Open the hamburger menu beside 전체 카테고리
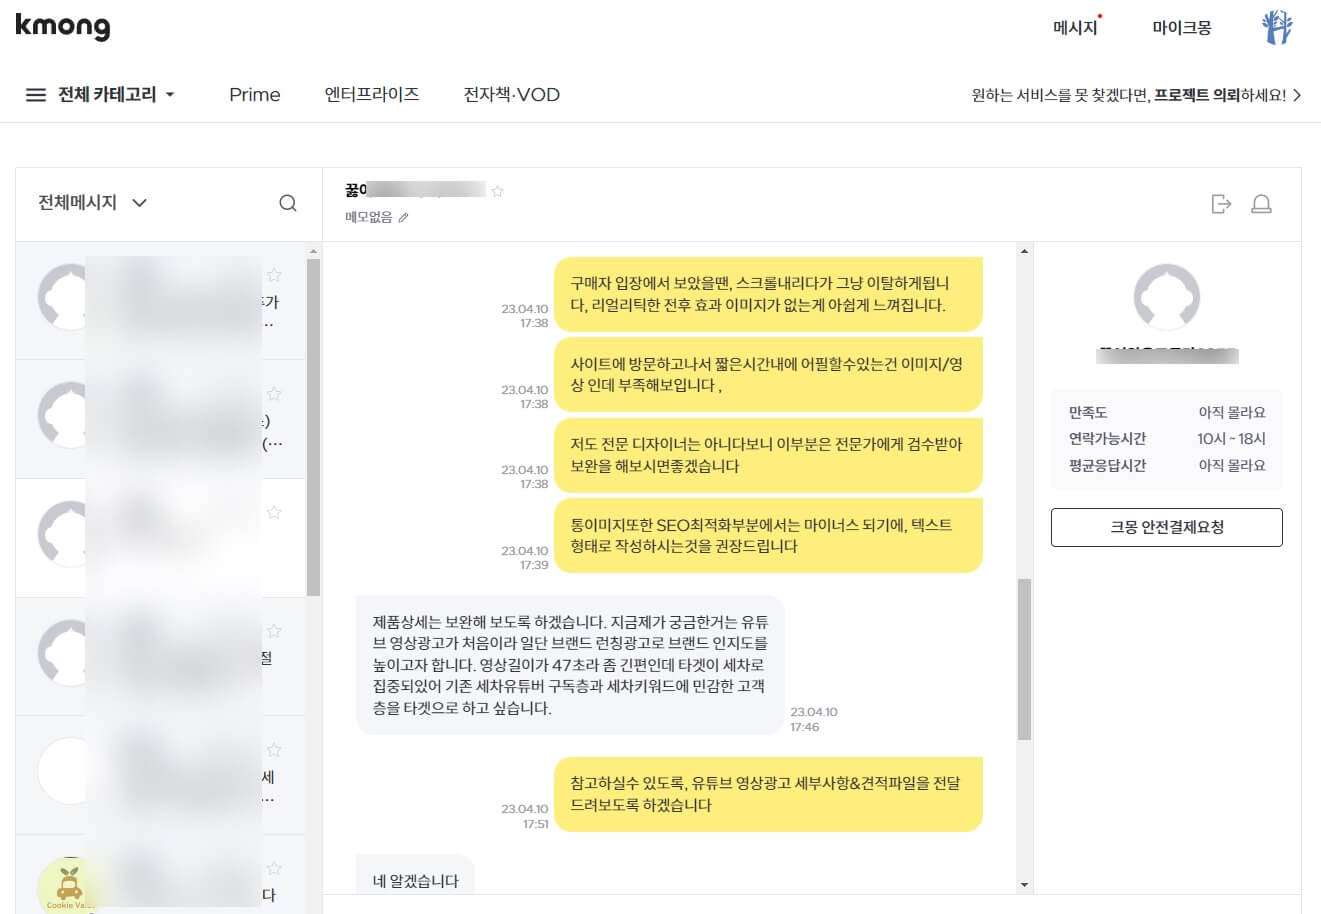This screenshot has height=914, width=1321. coord(36,94)
